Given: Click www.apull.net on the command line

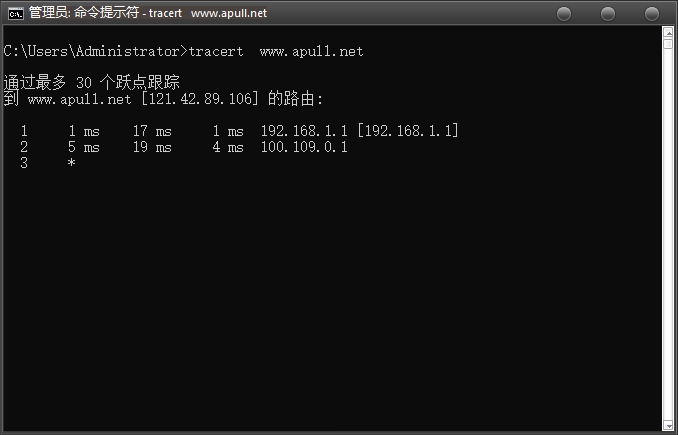Looking at the screenshot, I should [311, 52].
